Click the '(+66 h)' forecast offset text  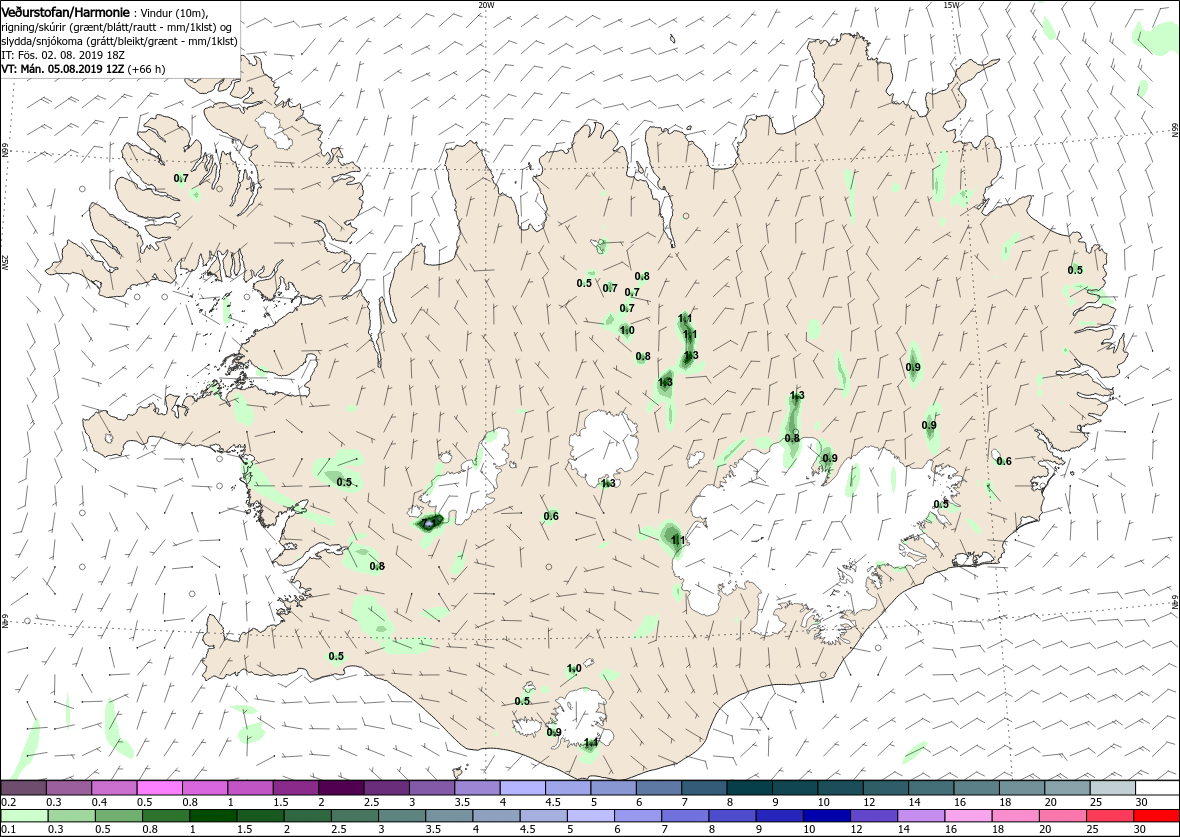pos(147,69)
